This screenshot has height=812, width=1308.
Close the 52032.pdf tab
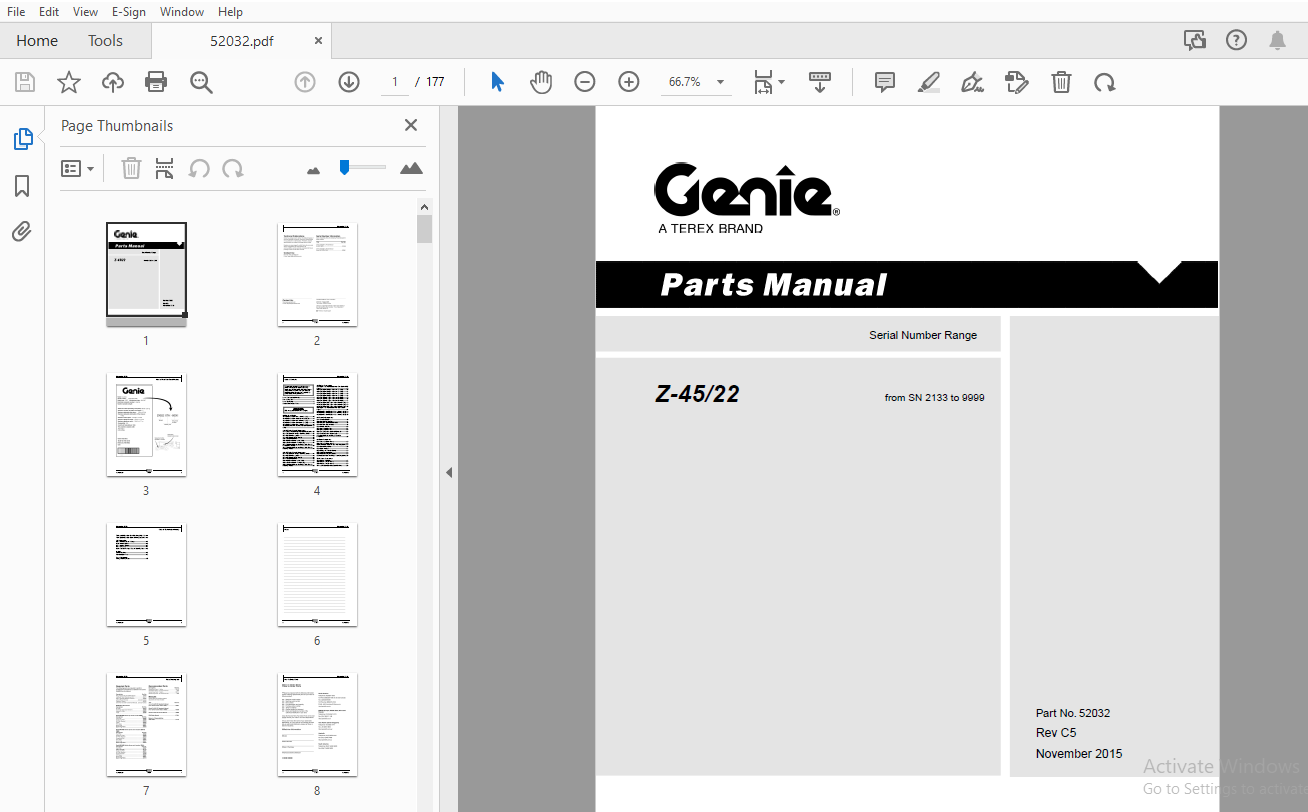pyautogui.click(x=318, y=41)
